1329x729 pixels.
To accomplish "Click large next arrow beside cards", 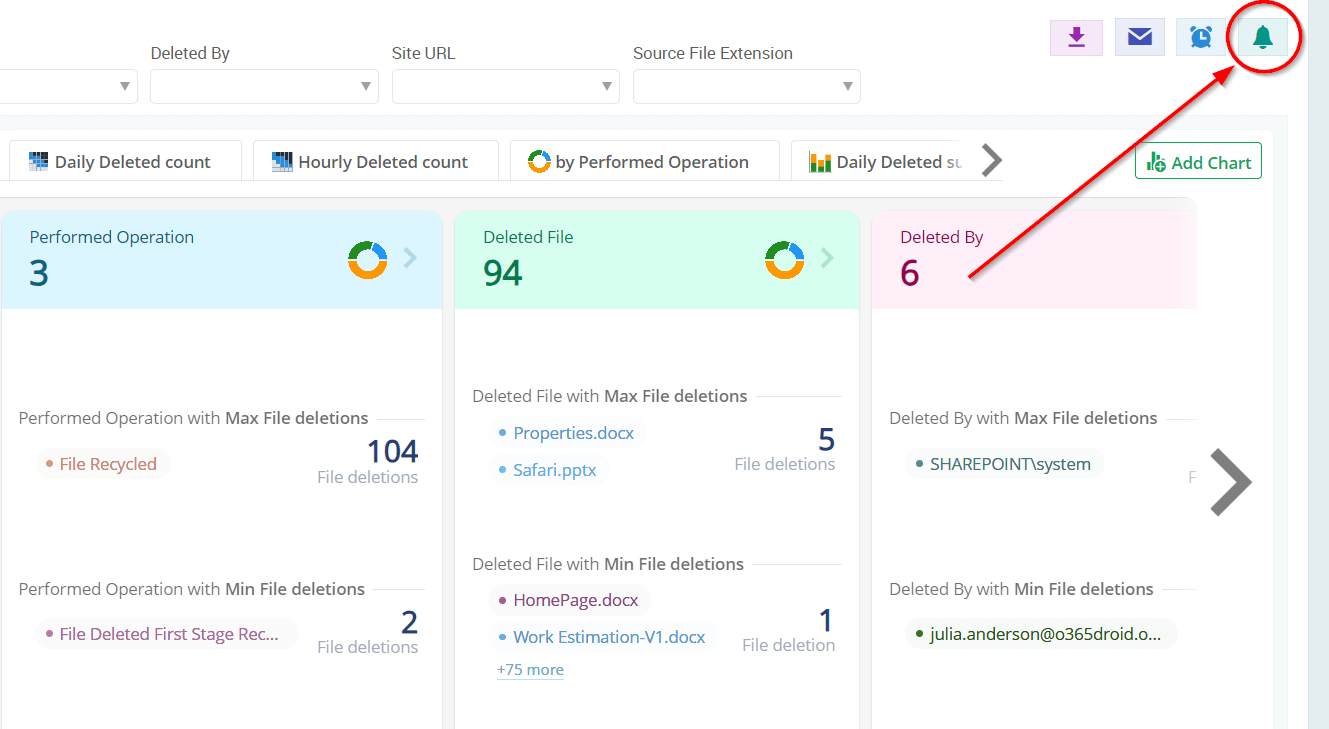I will click(1230, 482).
